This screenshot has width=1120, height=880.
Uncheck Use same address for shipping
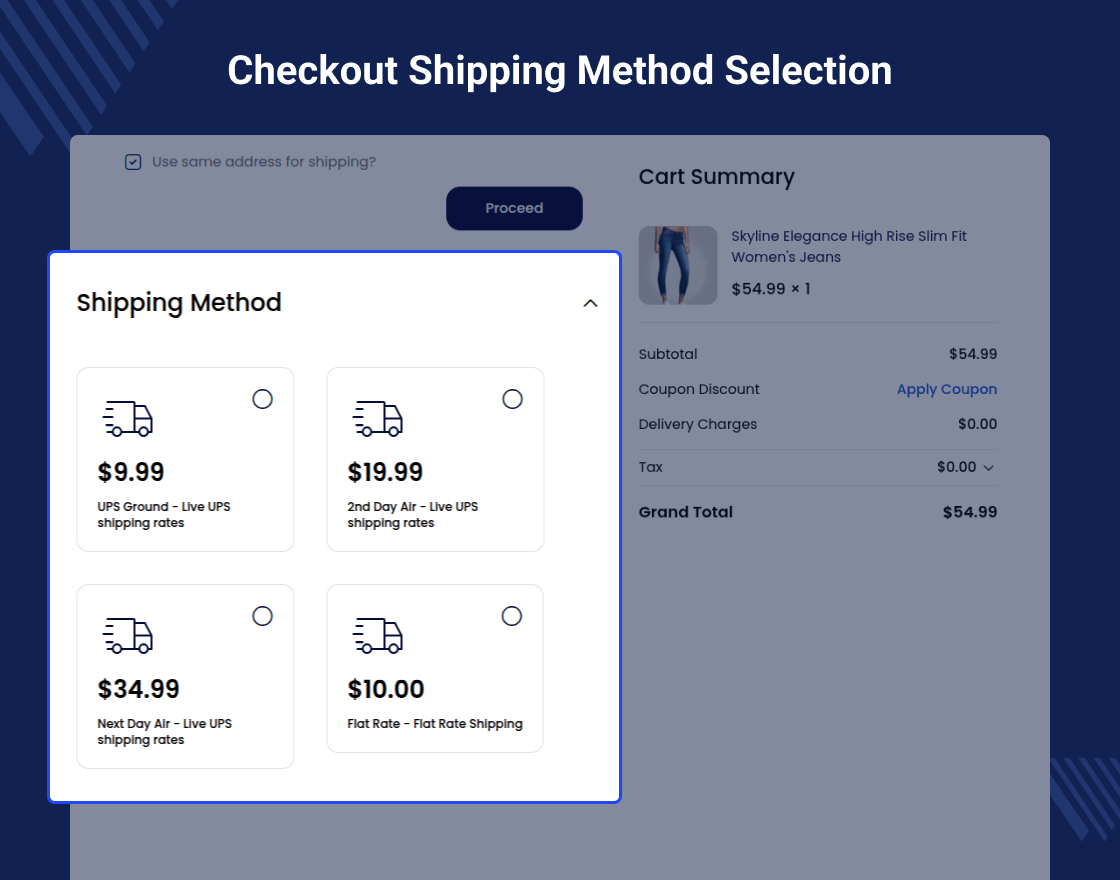coord(133,162)
